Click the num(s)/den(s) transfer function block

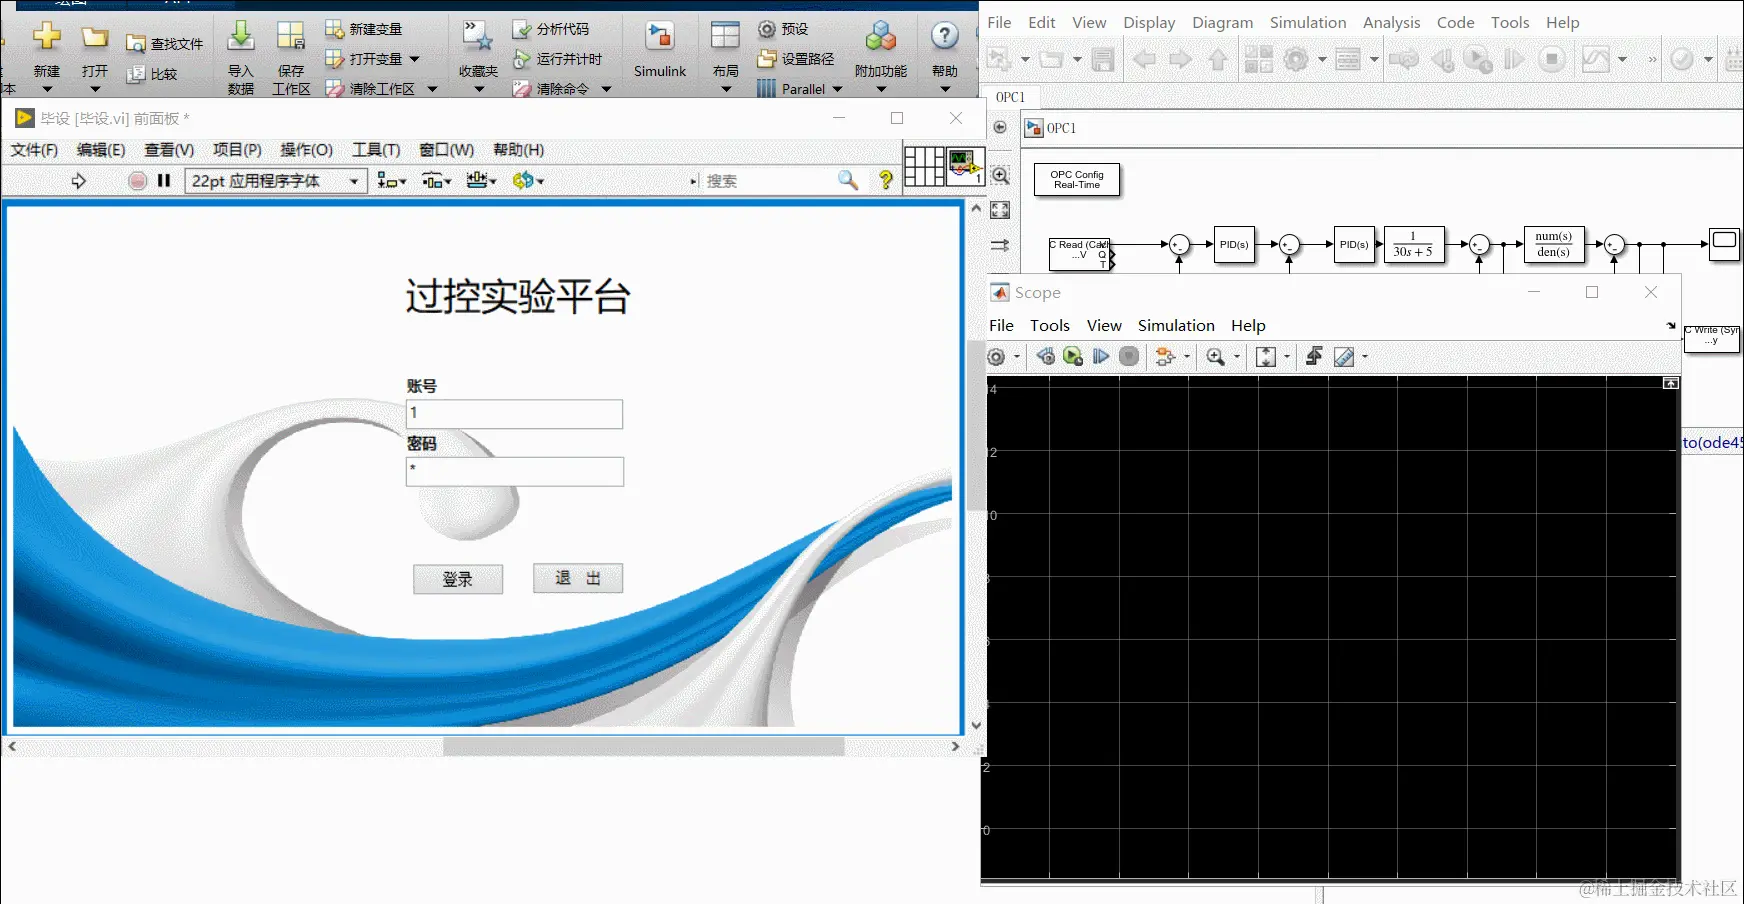click(1553, 244)
